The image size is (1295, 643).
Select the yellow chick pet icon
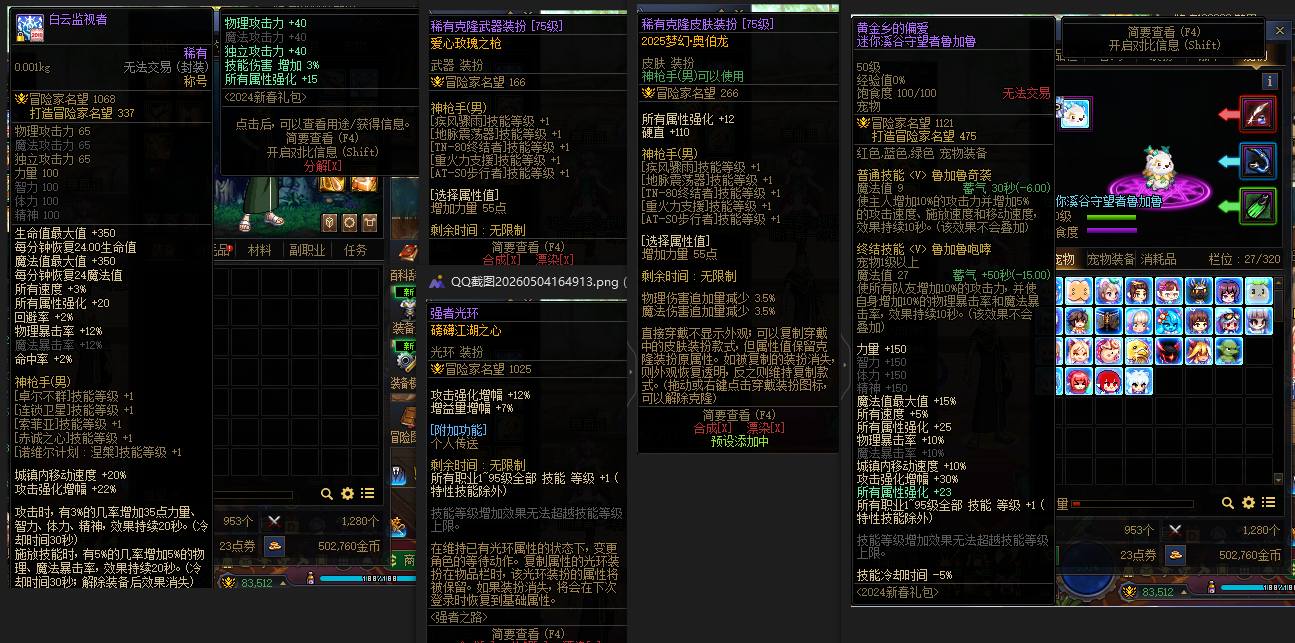click(1138, 351)
